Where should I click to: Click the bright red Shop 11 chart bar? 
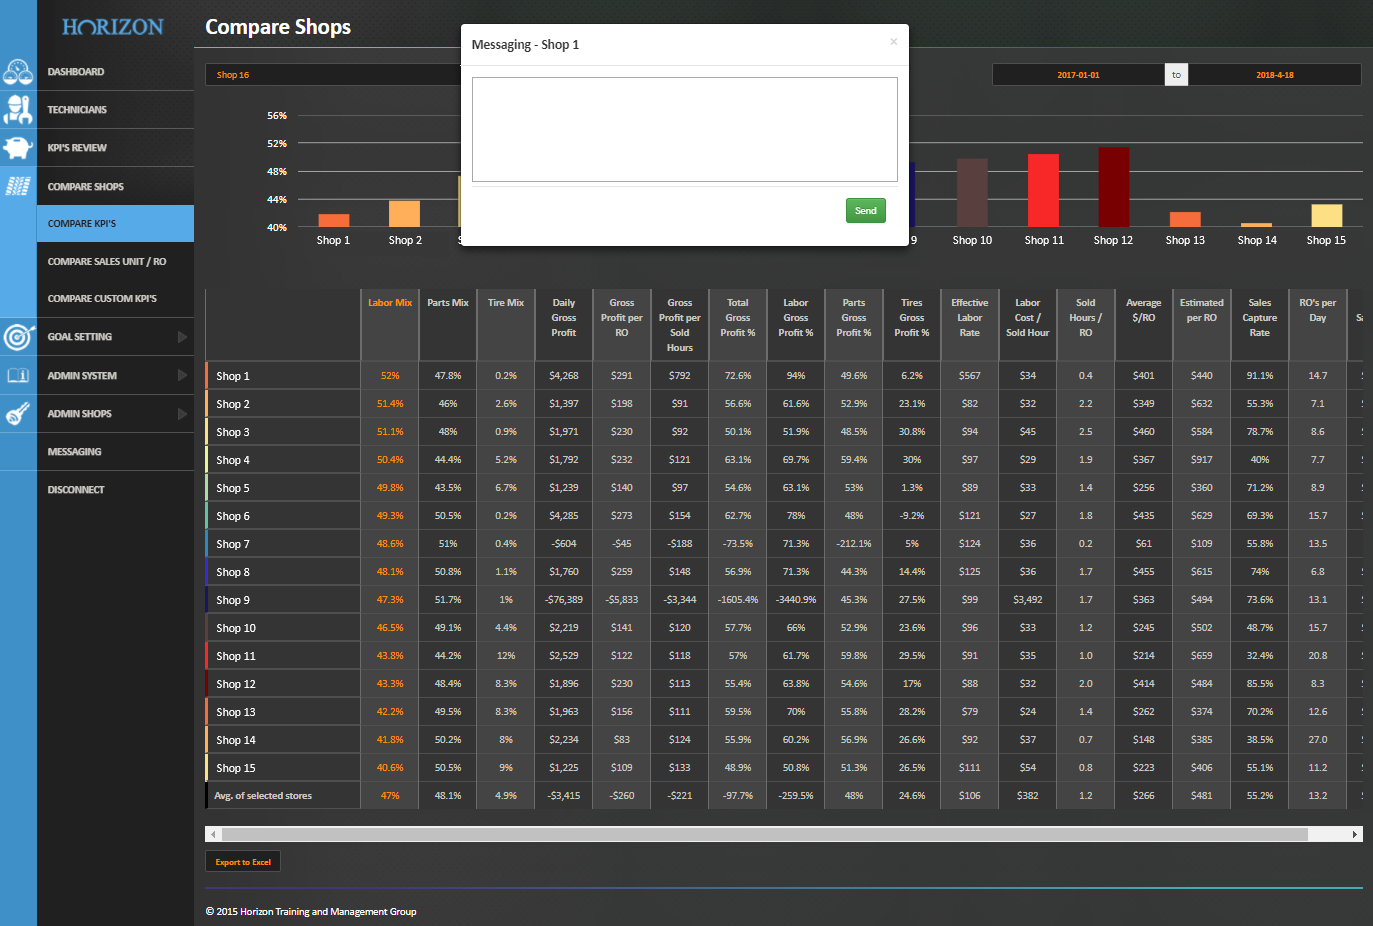pyautogui.click(x=1043, y=190)
